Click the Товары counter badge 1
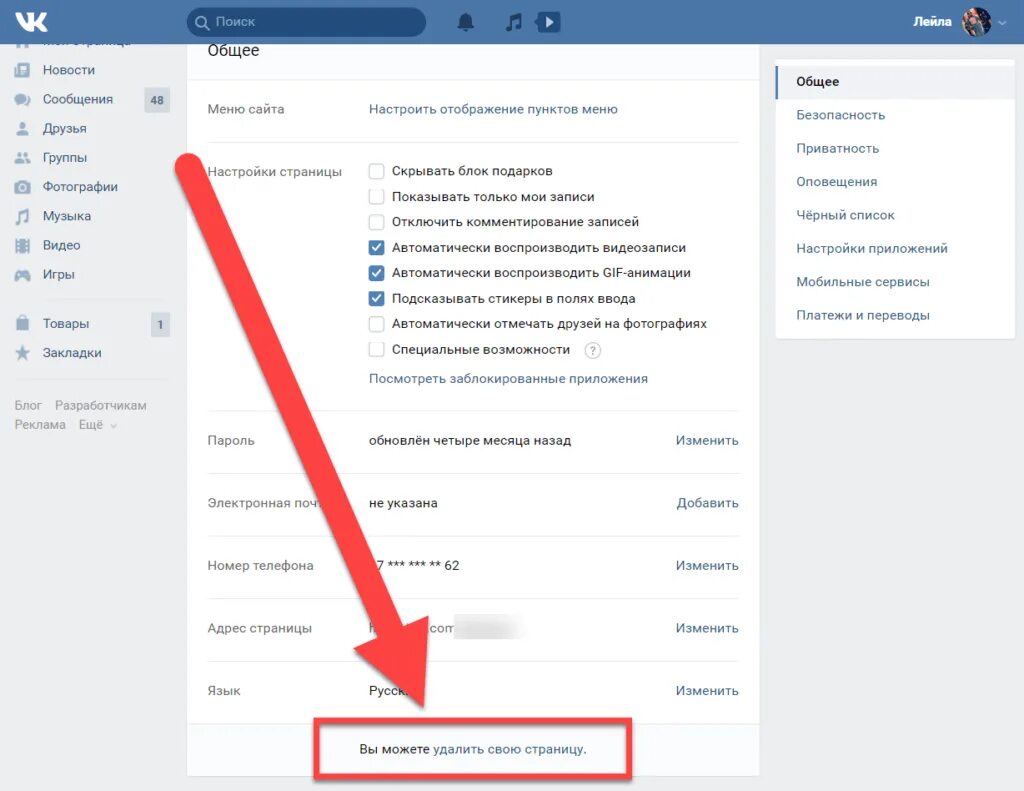Viewport: 1024px width, 791px height. point(160,325)
